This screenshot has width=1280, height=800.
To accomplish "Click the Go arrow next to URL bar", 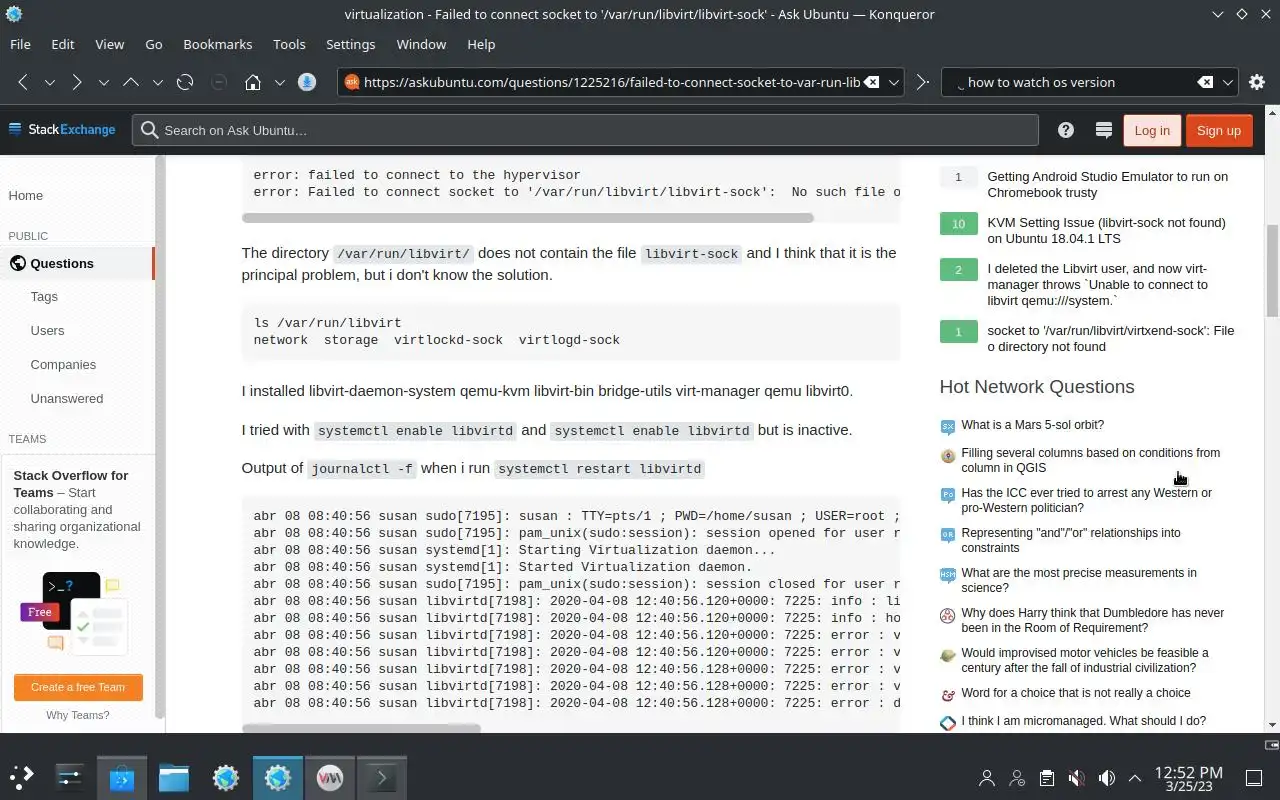I will (923, 82).
